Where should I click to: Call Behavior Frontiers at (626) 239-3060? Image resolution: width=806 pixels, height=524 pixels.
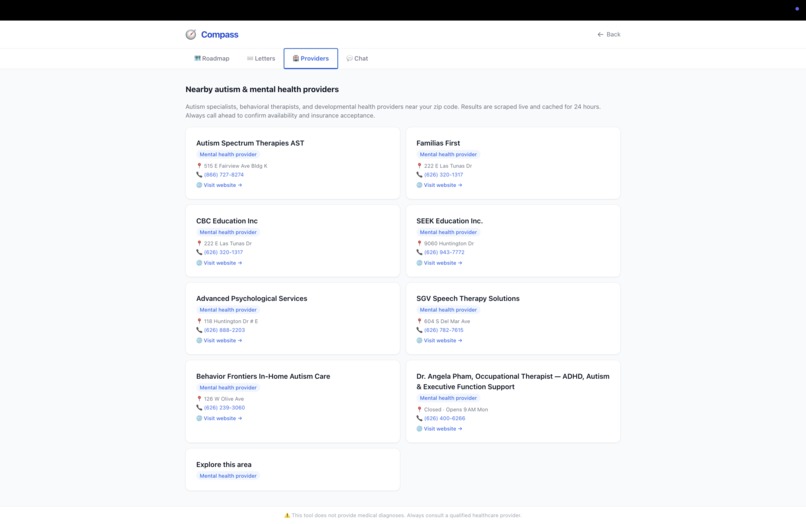pyautogui.click(x=224, y=408)
